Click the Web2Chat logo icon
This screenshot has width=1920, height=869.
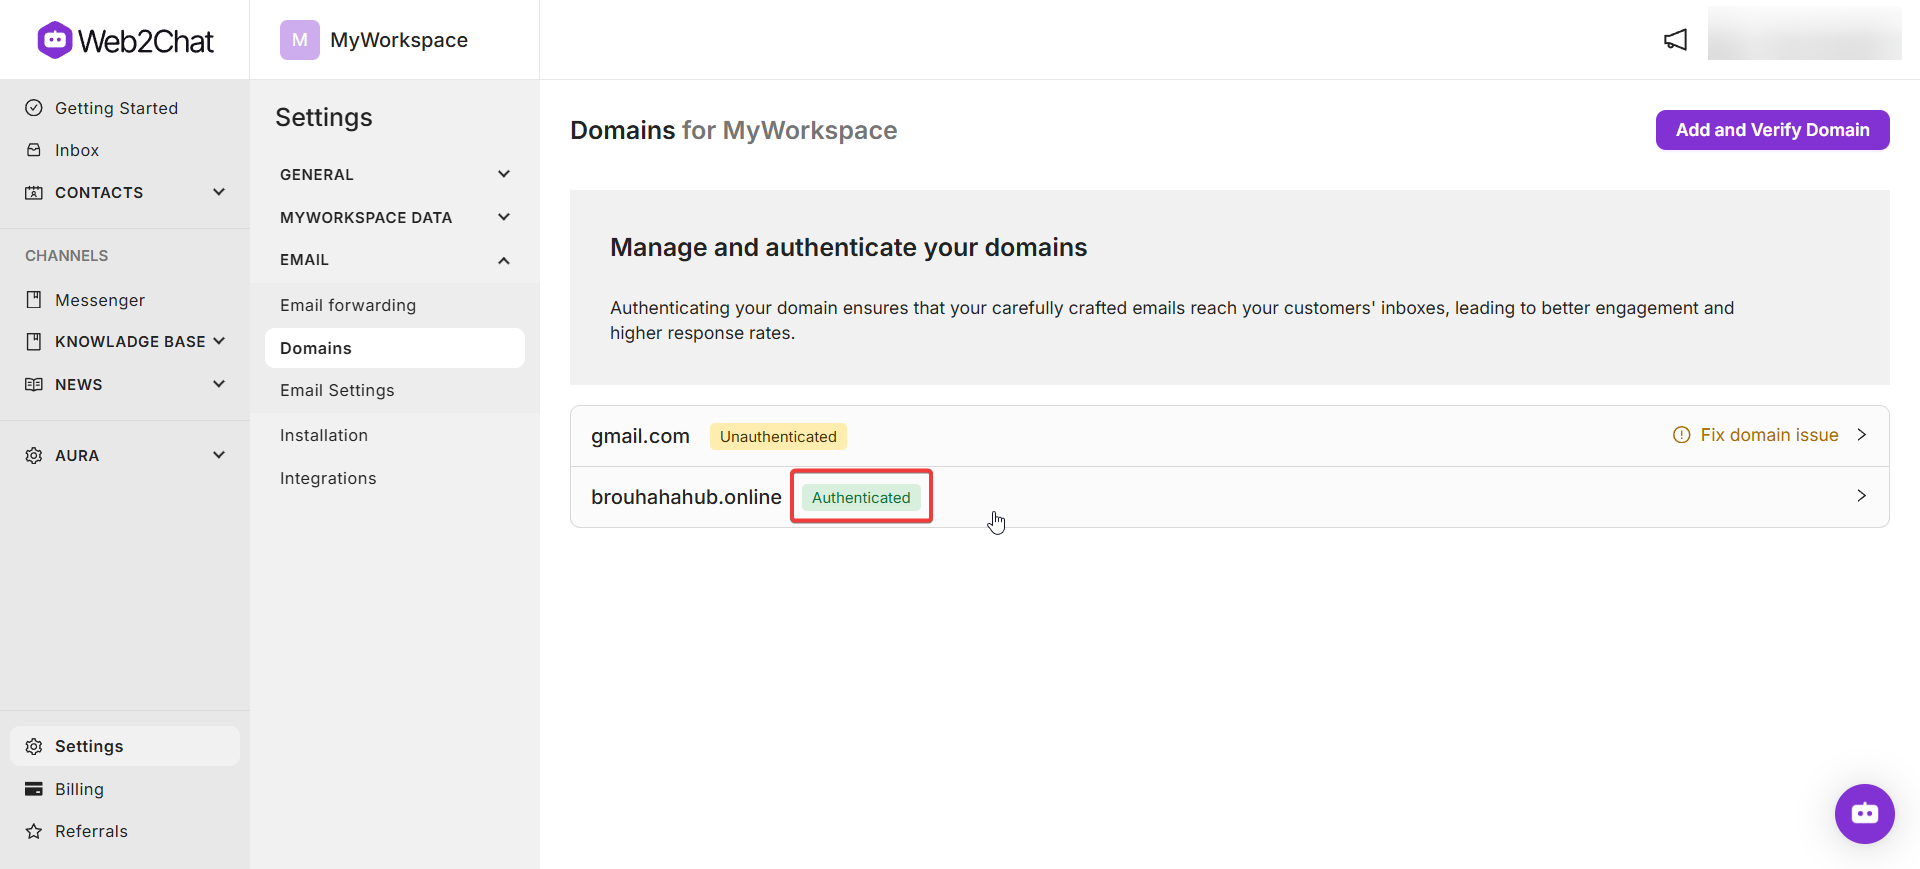click(54, 40)
